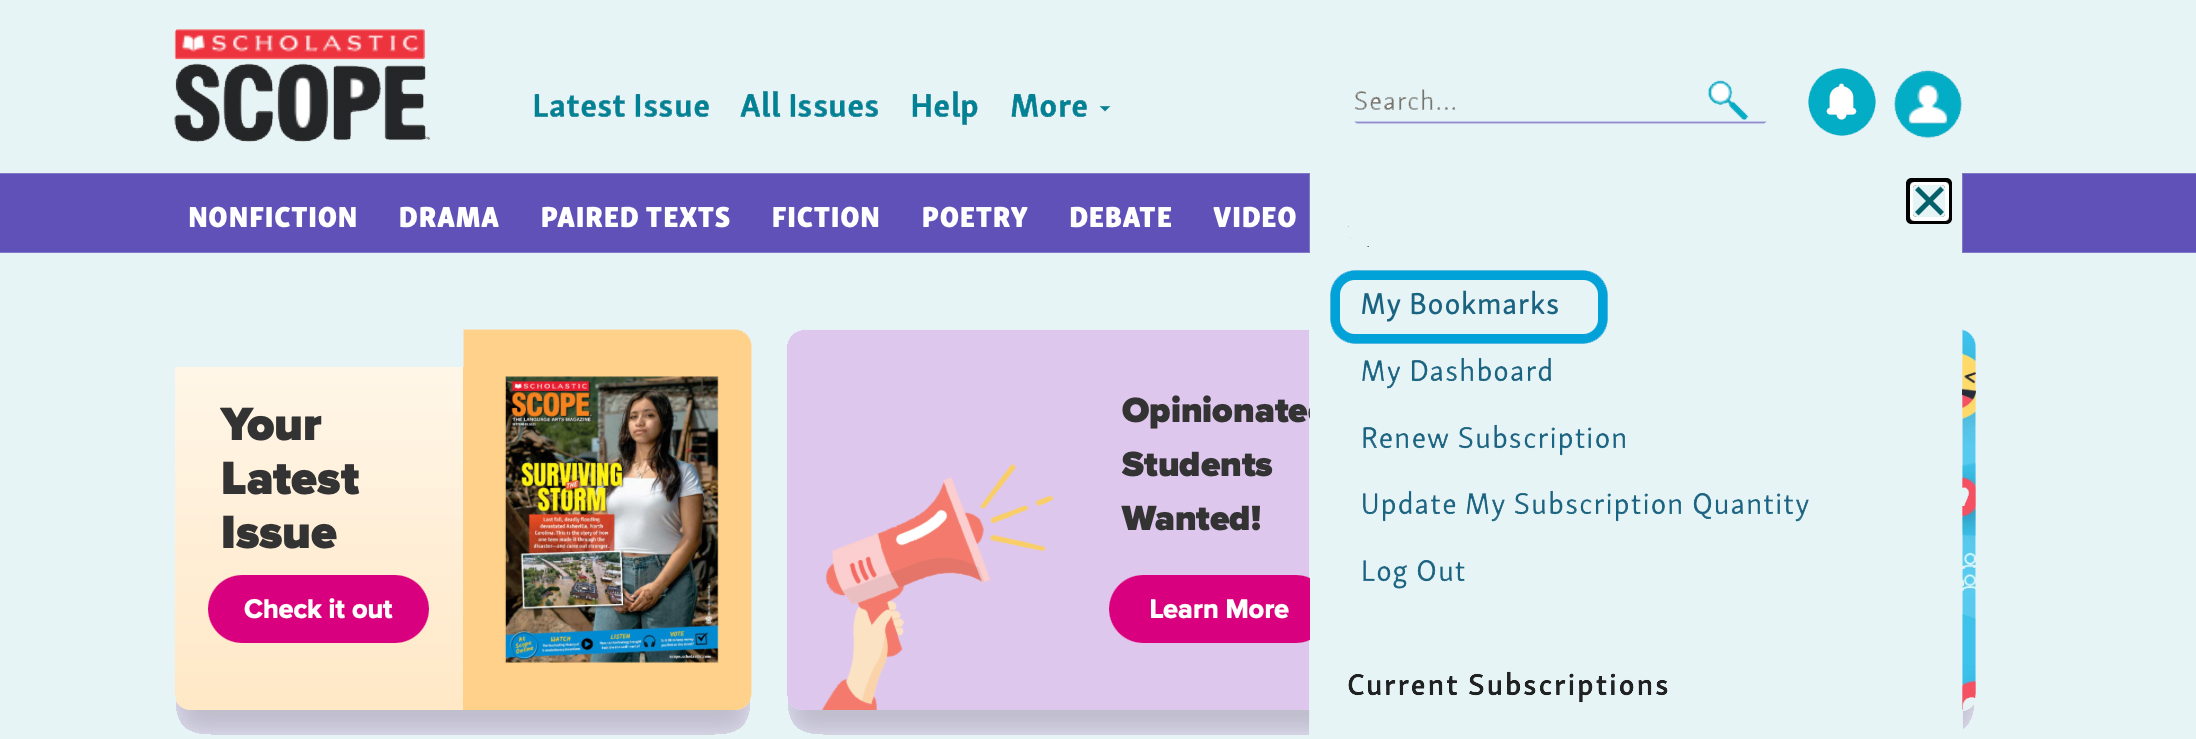
Task: Click the Check it out button
Action: (318, 609)
